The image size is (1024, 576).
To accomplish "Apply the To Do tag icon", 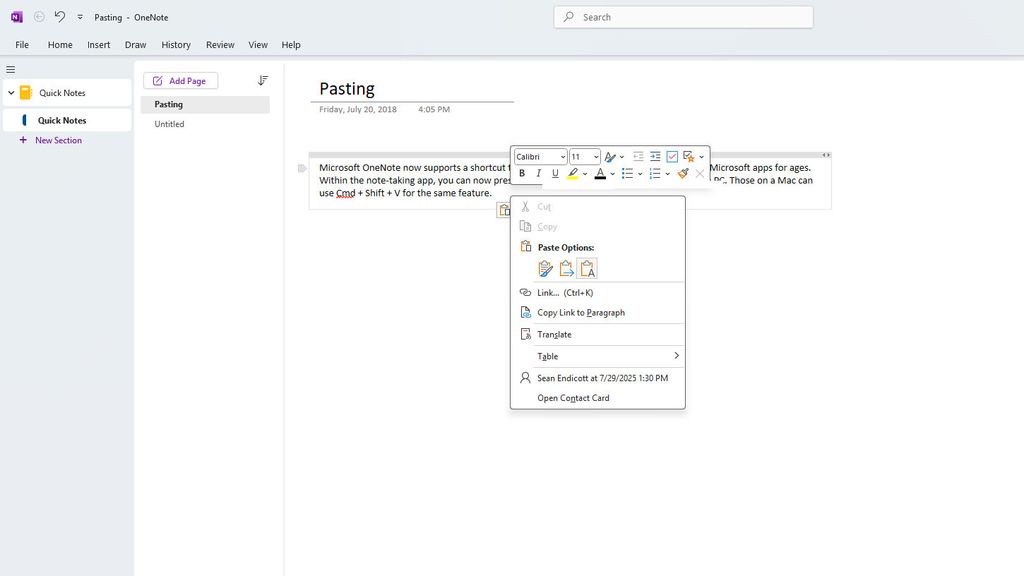I will [x=672, y=156].
